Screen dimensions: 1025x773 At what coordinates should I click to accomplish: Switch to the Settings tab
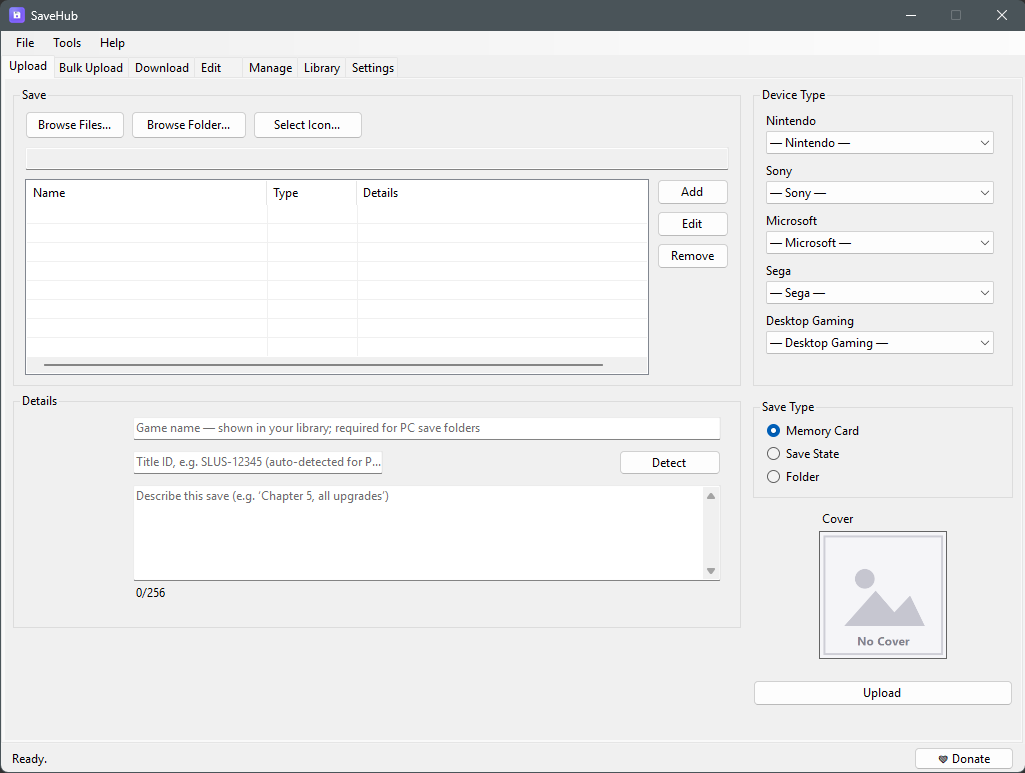click(x=373, y=68)
